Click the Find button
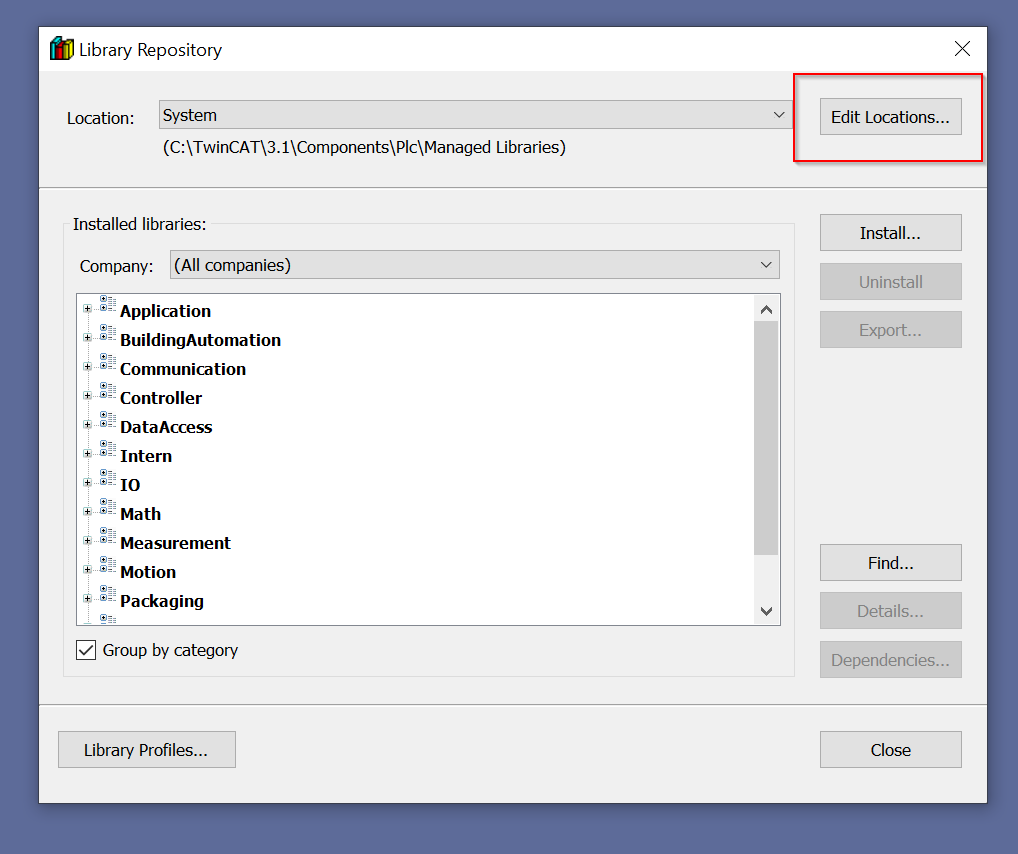This screenshot has height=854, width=1018. pos(890,563)
